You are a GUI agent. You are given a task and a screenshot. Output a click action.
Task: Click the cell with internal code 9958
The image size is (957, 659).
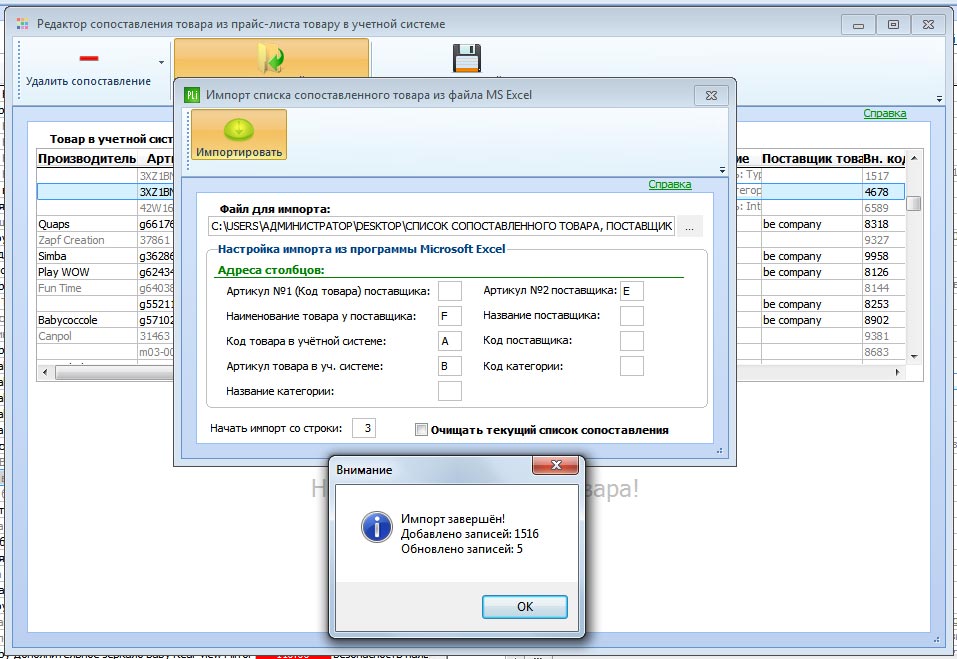[884, 256]
